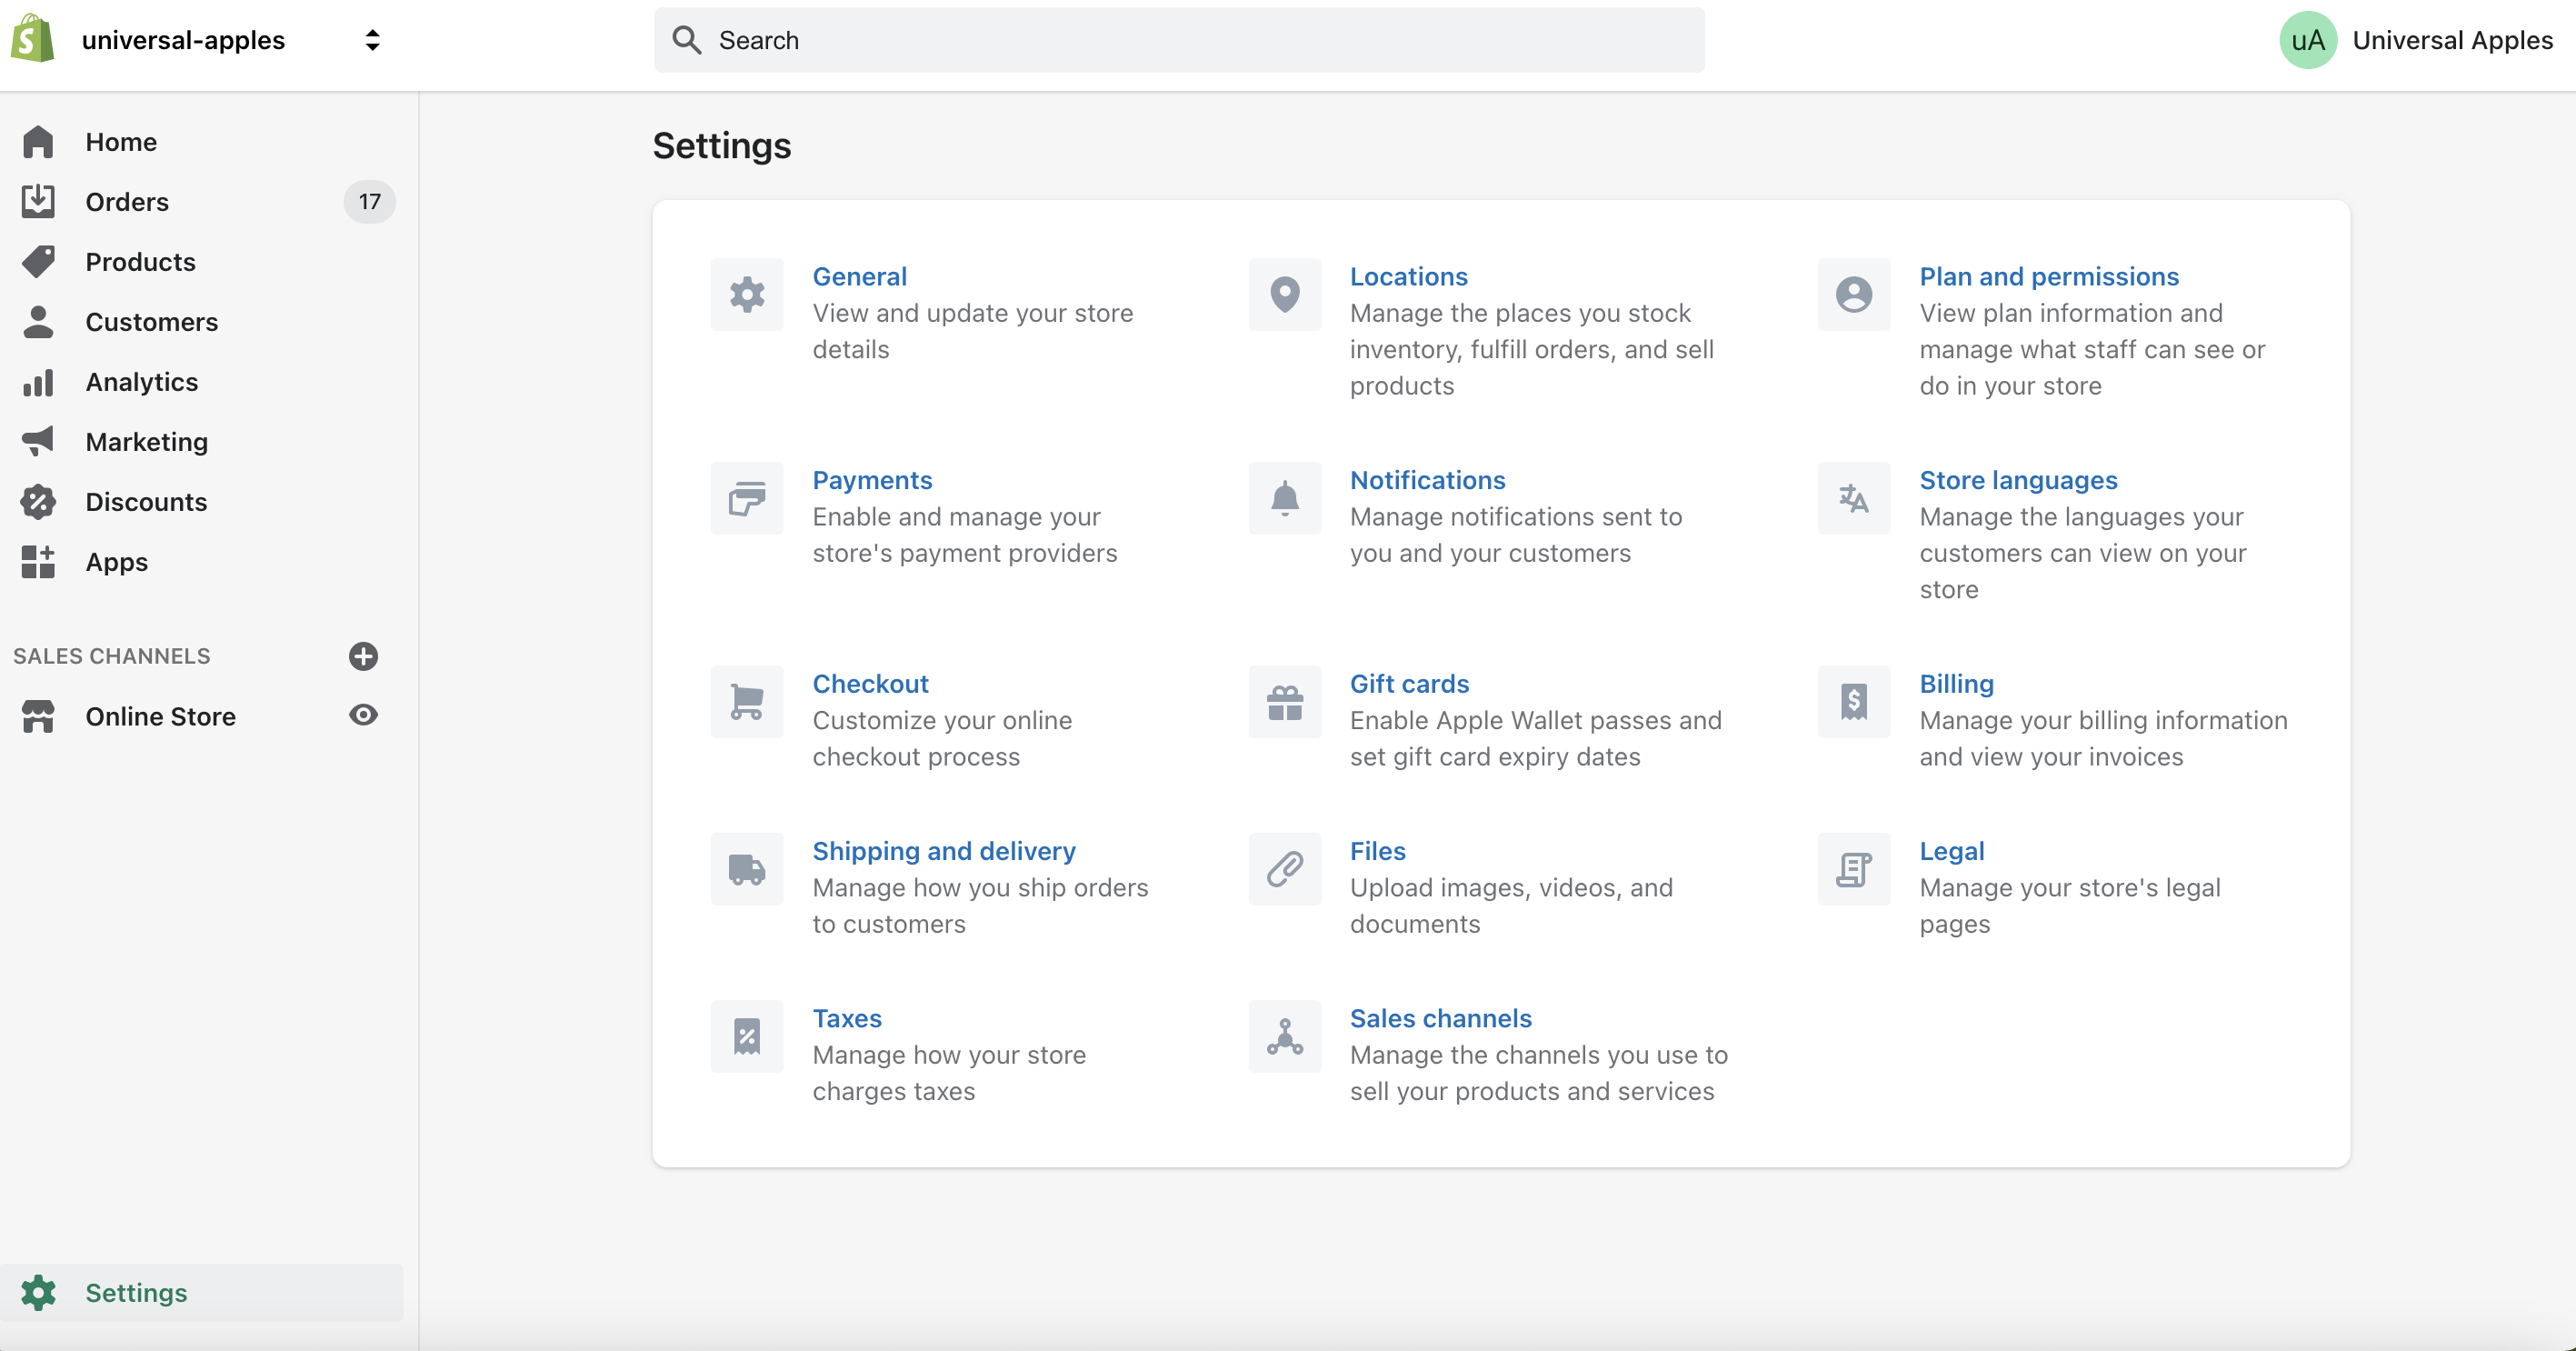2576x1351 pixels.
Task: Click the Customers person icon
Action: coord(38,322)
